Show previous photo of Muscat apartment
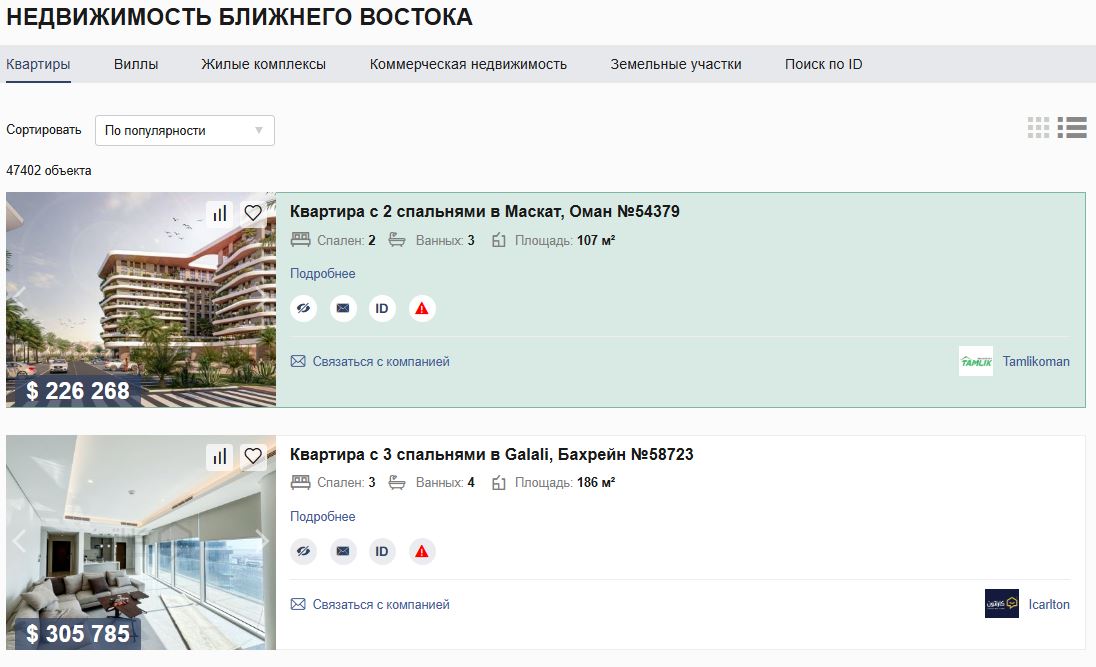The width and height of the screenshot is (1096, 667). tap(20, 295)
